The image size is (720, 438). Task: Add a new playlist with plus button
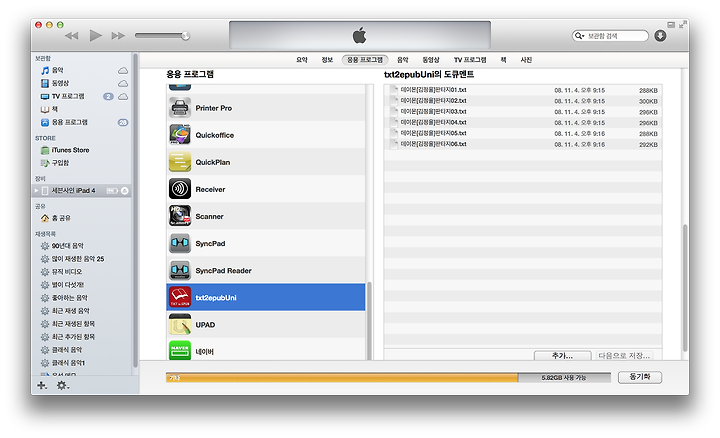point(42,386)
